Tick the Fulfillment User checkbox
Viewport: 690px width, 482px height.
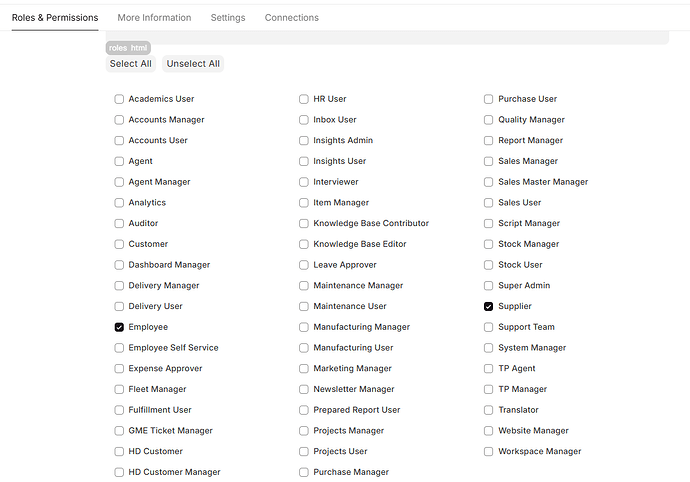tap(119, 410)
